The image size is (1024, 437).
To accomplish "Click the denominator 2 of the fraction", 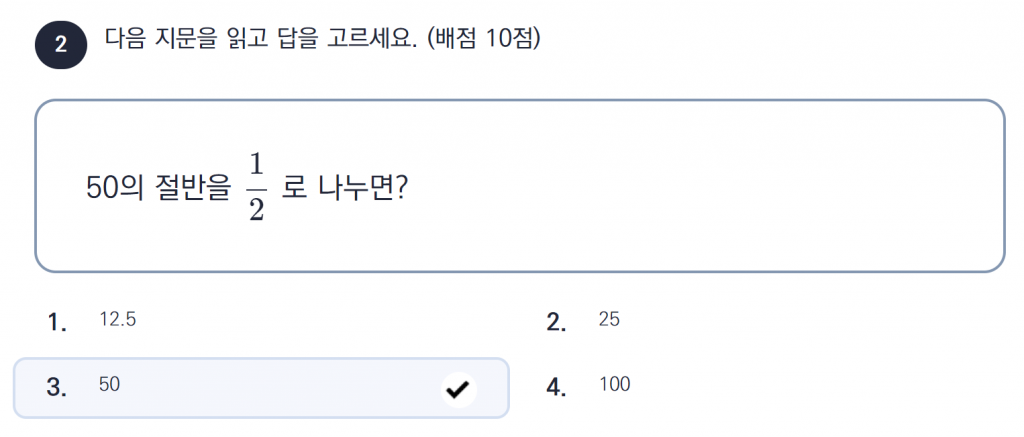I will click(256, 207).
